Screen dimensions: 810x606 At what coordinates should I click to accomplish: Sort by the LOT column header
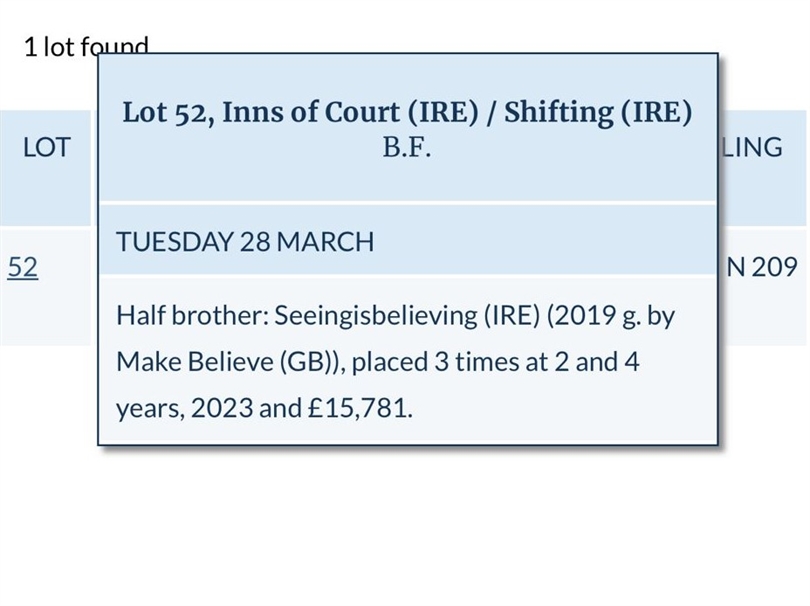(46, 148)
